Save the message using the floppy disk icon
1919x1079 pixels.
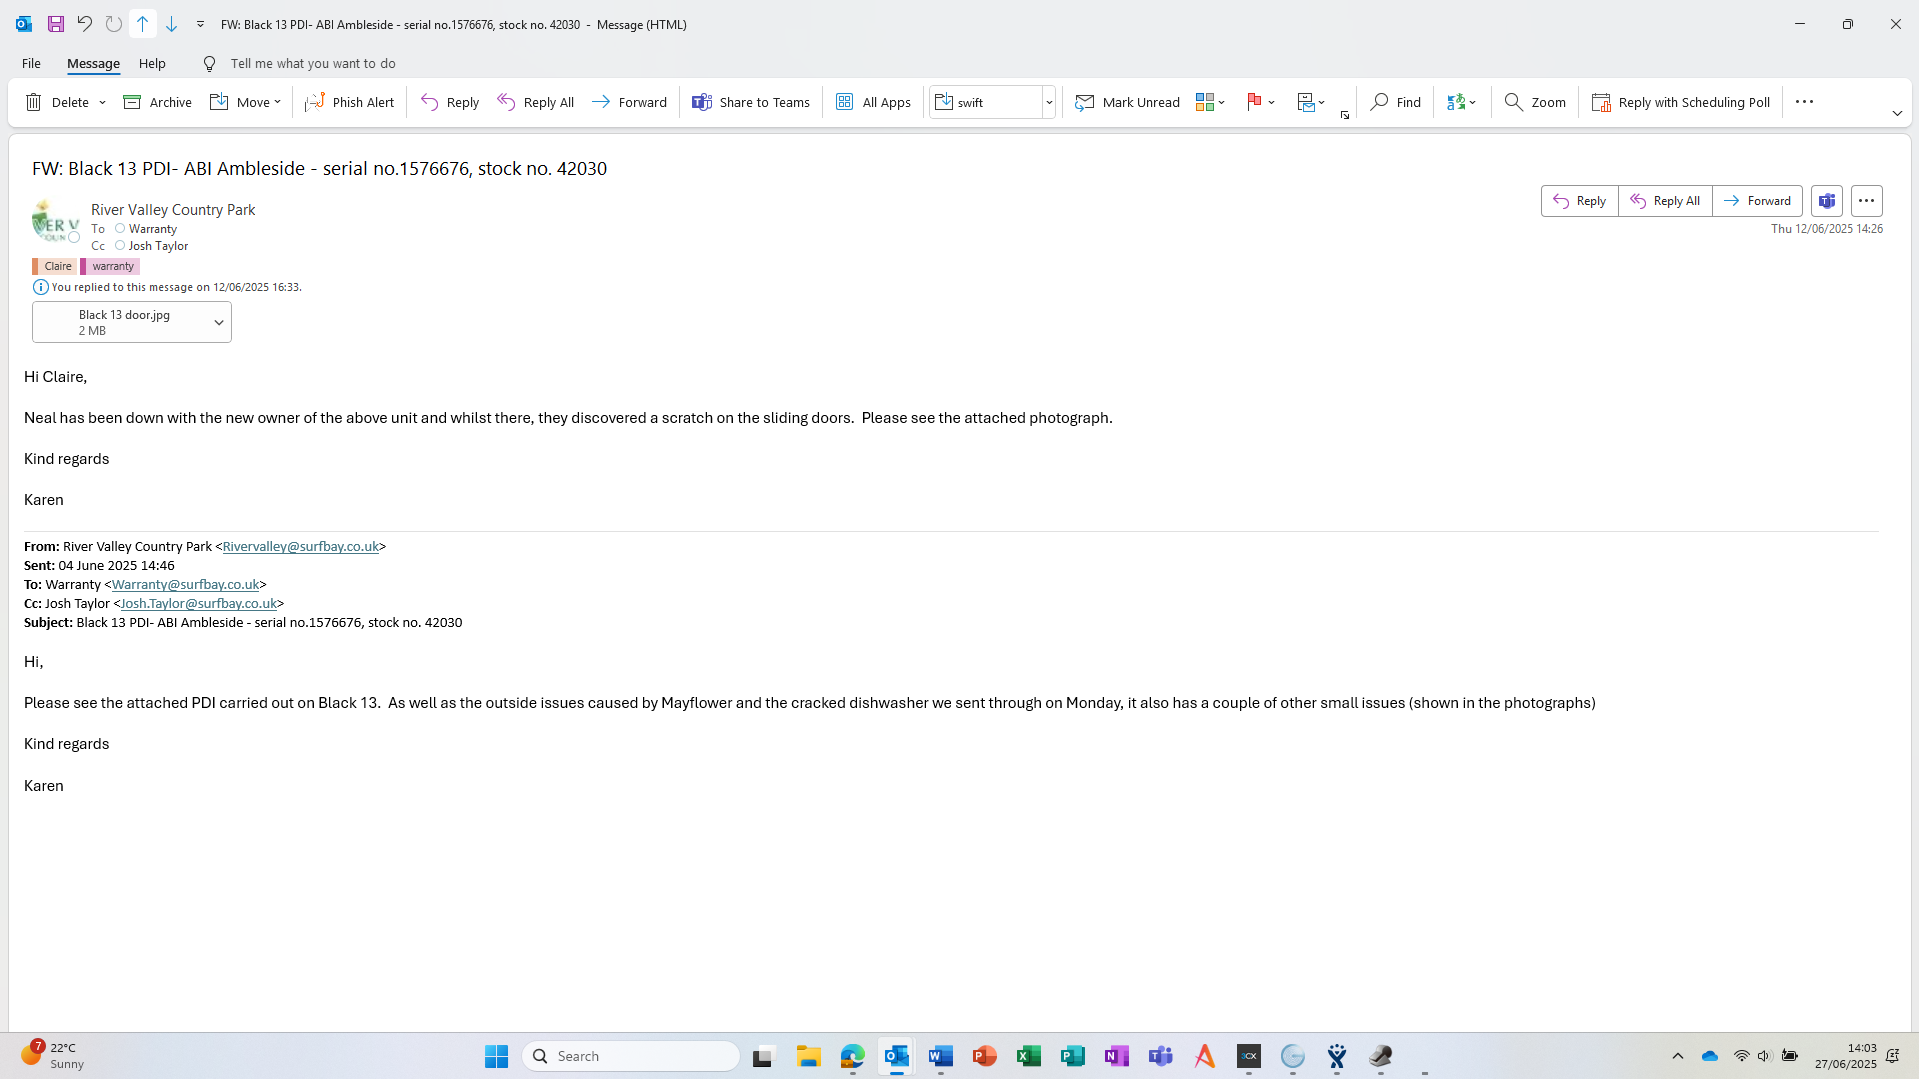pyautogui.click(x=56, y=24)
